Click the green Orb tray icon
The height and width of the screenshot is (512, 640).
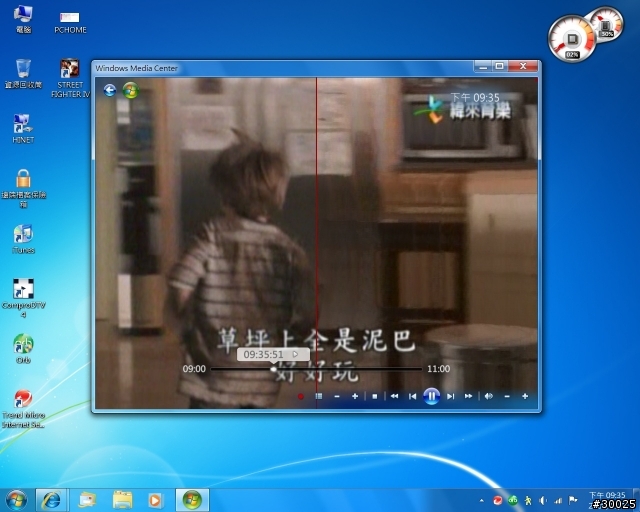tap(513, 500)
